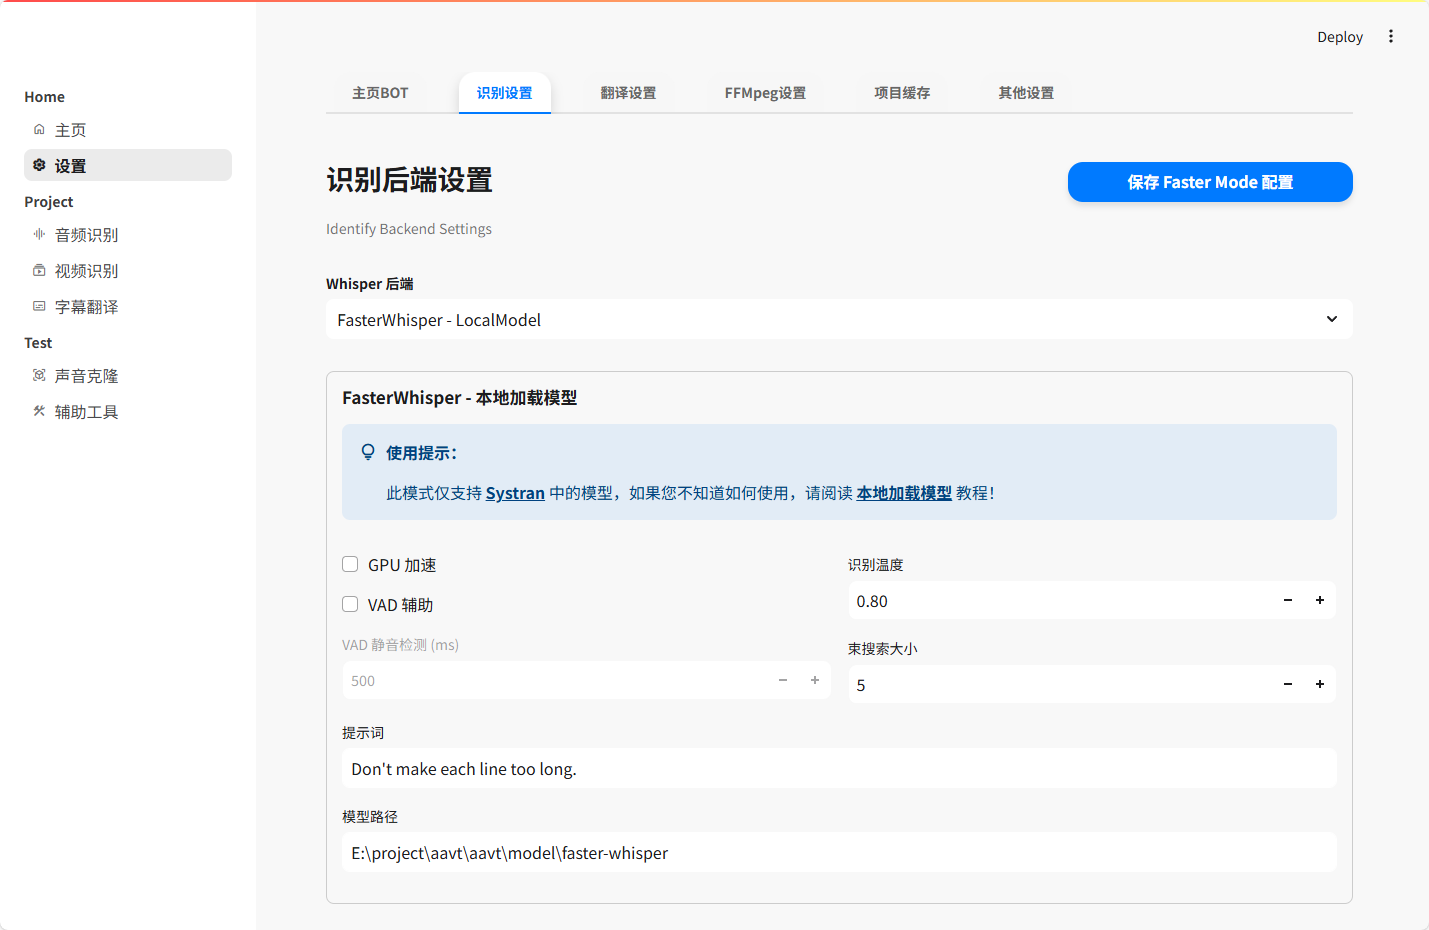Decrease 束搜索大小 with the minus button
The height and width of the screenshot is (930, 1429).
coord(1287,685)
